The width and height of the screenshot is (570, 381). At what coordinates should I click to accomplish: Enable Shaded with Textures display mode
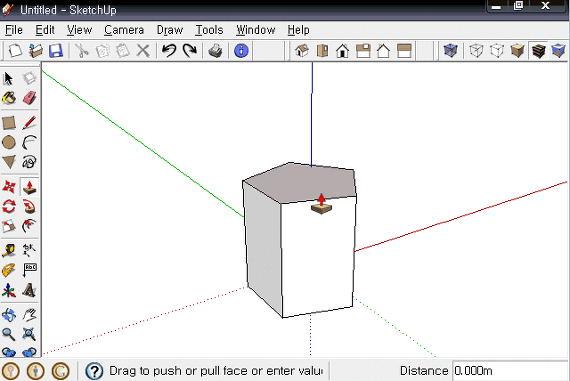[x=538, y=51]
